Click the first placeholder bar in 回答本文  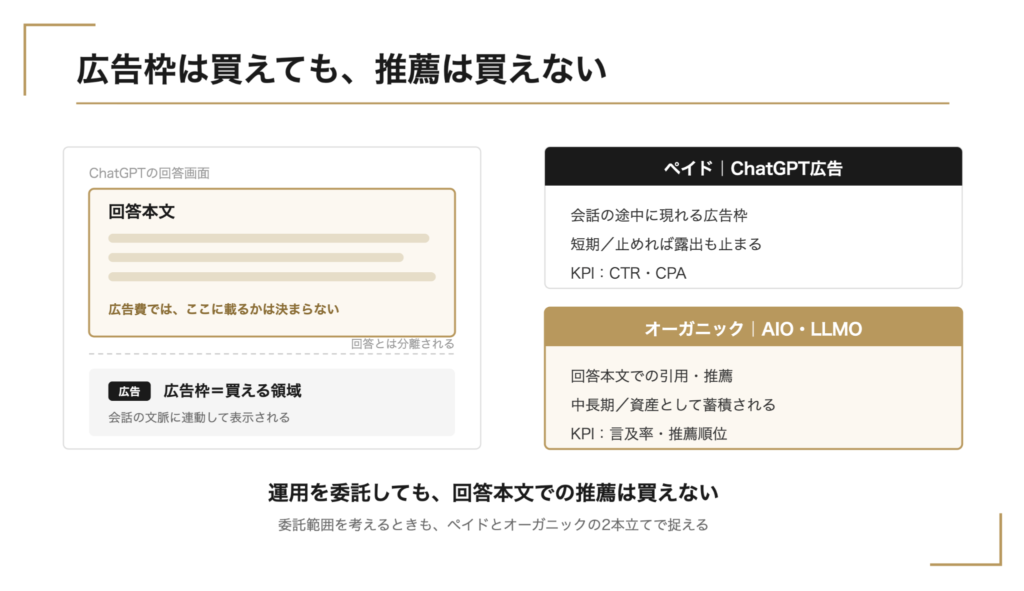tap(268, 238)
